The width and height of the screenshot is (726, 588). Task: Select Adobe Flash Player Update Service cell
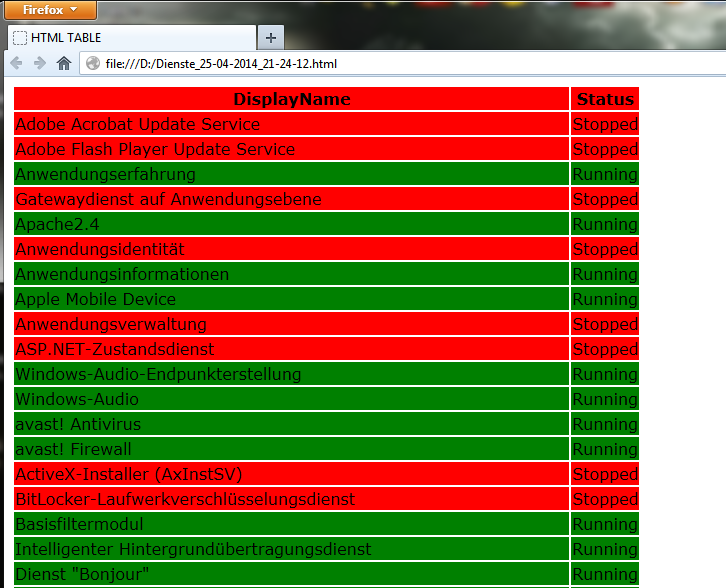291,149
